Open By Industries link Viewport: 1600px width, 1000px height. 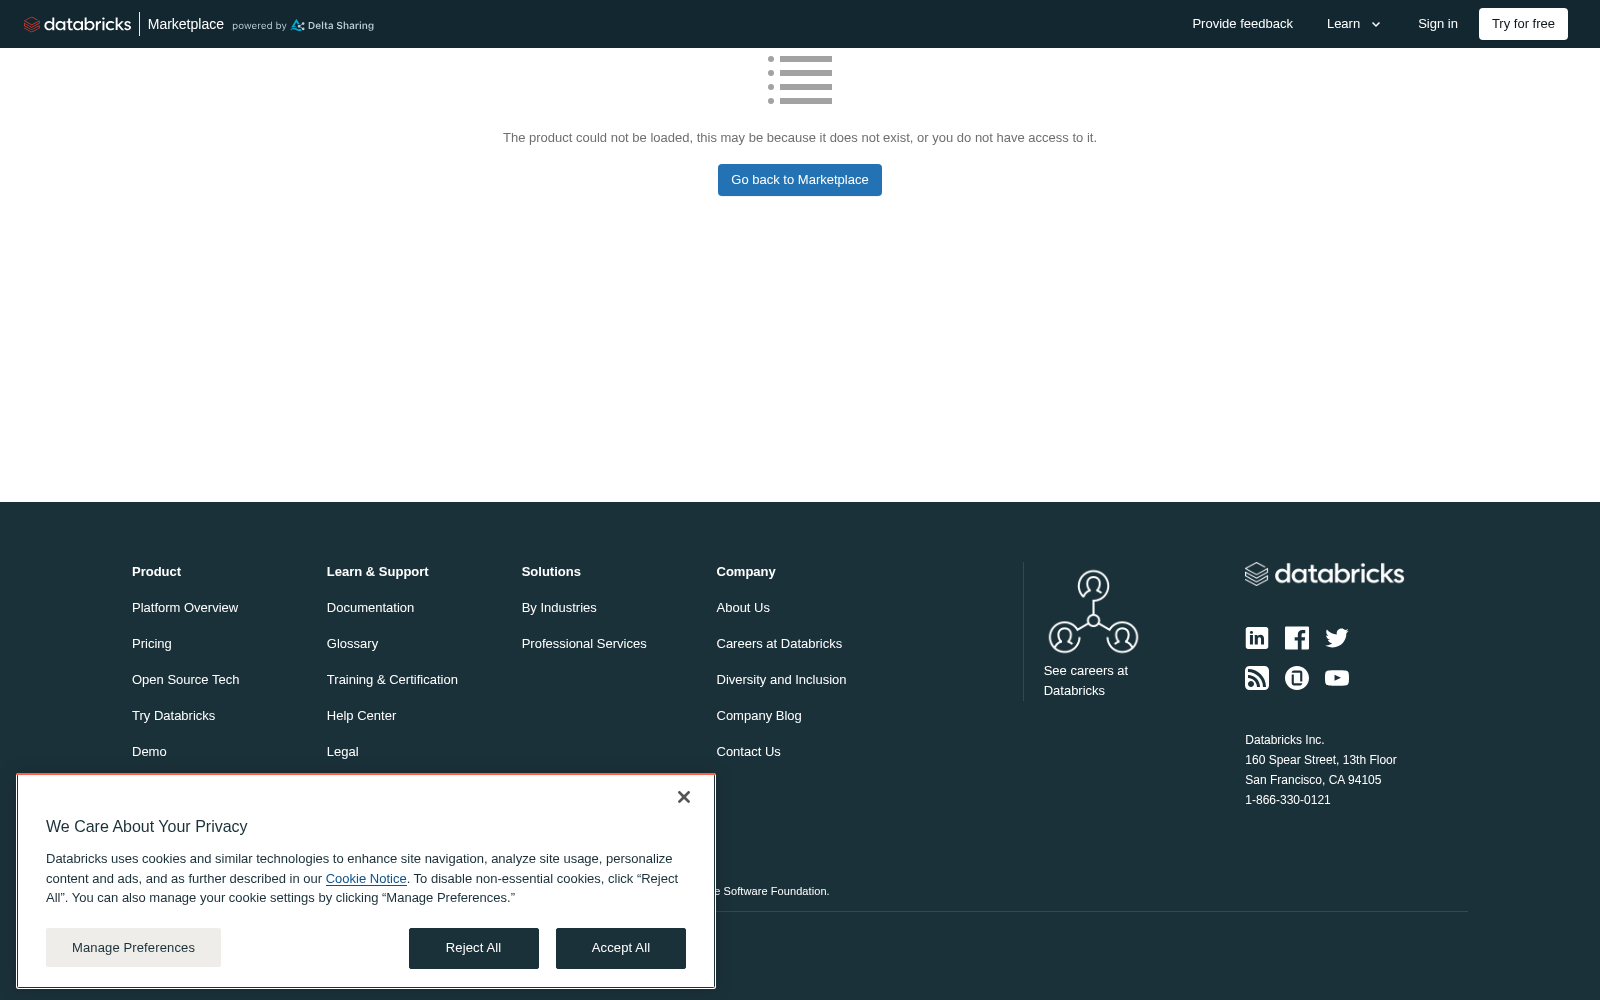[x=559, y=608]
